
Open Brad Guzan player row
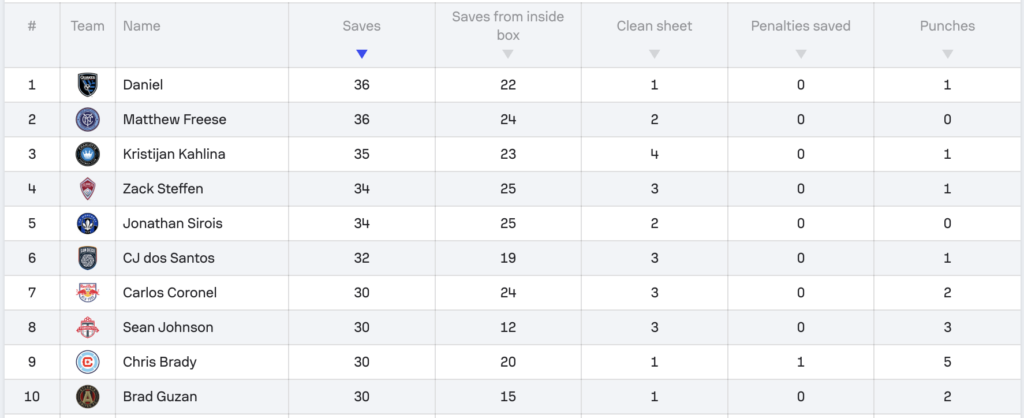[x=512, y=396]
